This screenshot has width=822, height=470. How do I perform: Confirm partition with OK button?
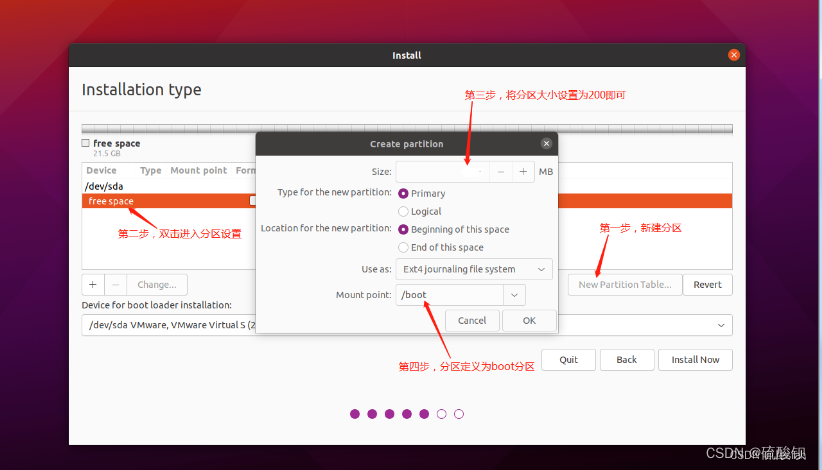tap(529, 321)
